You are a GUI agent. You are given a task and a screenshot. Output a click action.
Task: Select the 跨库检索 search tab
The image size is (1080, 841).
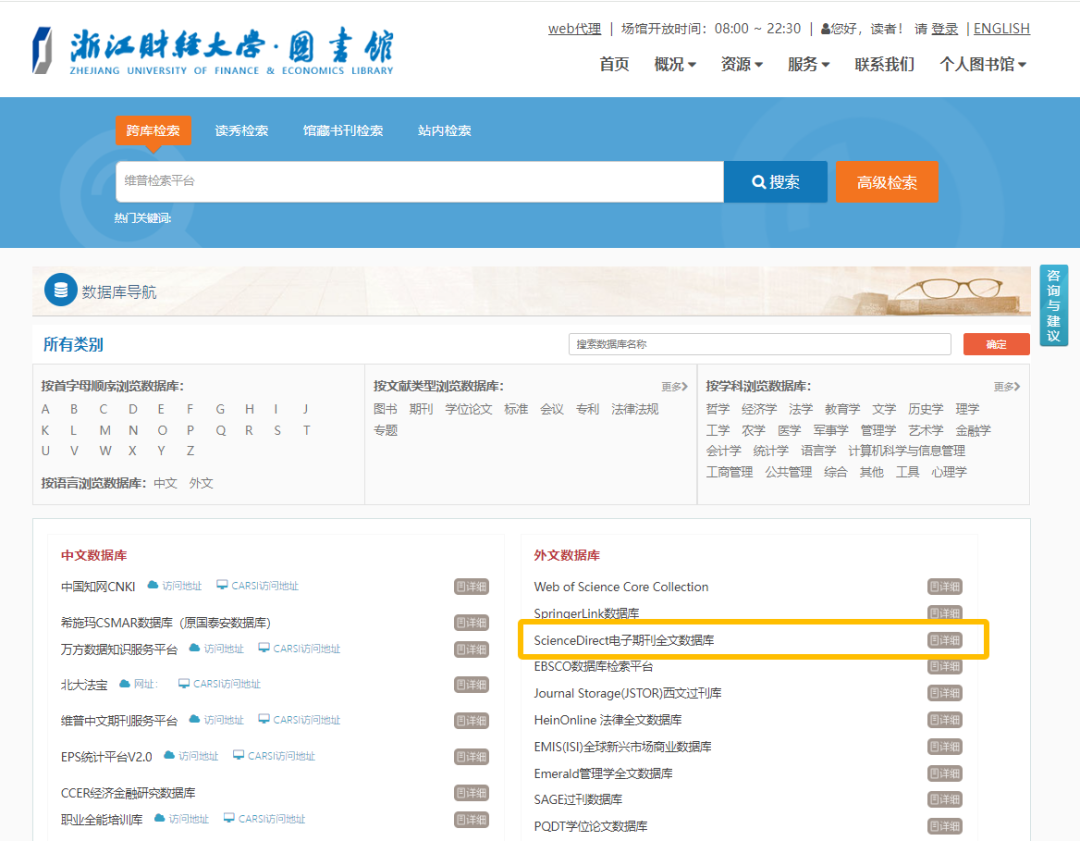(x=153, y=130)
